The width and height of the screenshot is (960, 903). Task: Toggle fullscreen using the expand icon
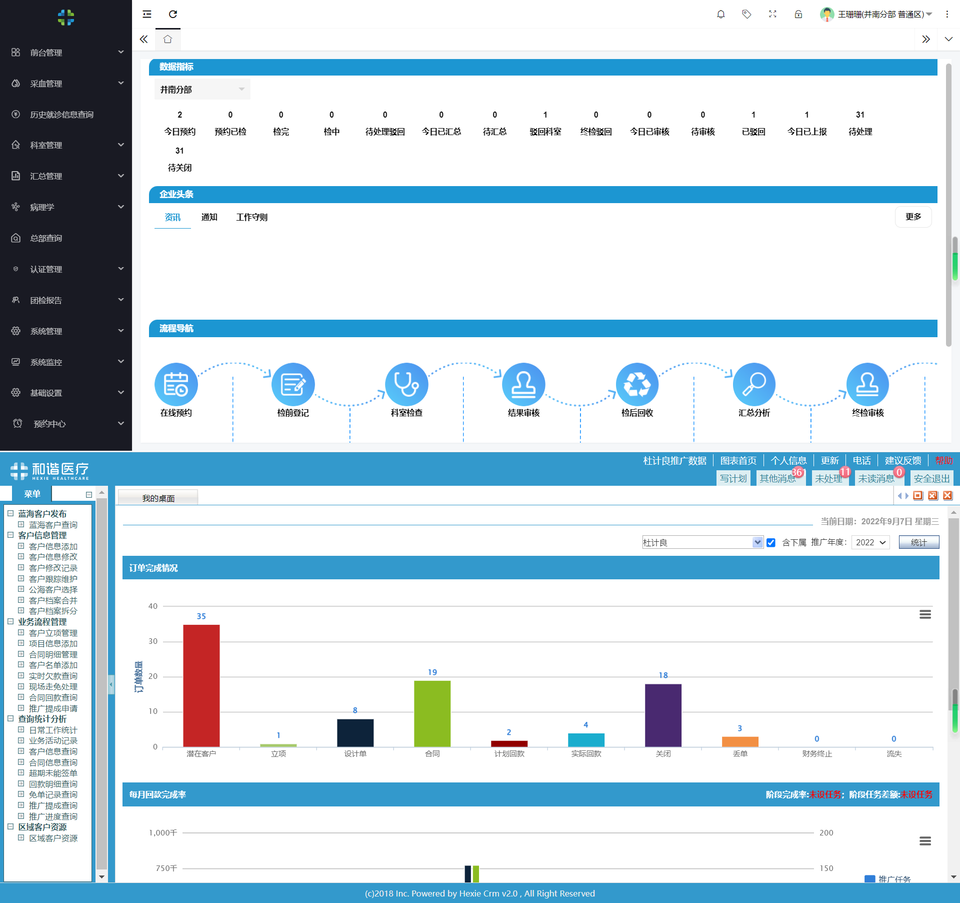(x=772, y=14)
